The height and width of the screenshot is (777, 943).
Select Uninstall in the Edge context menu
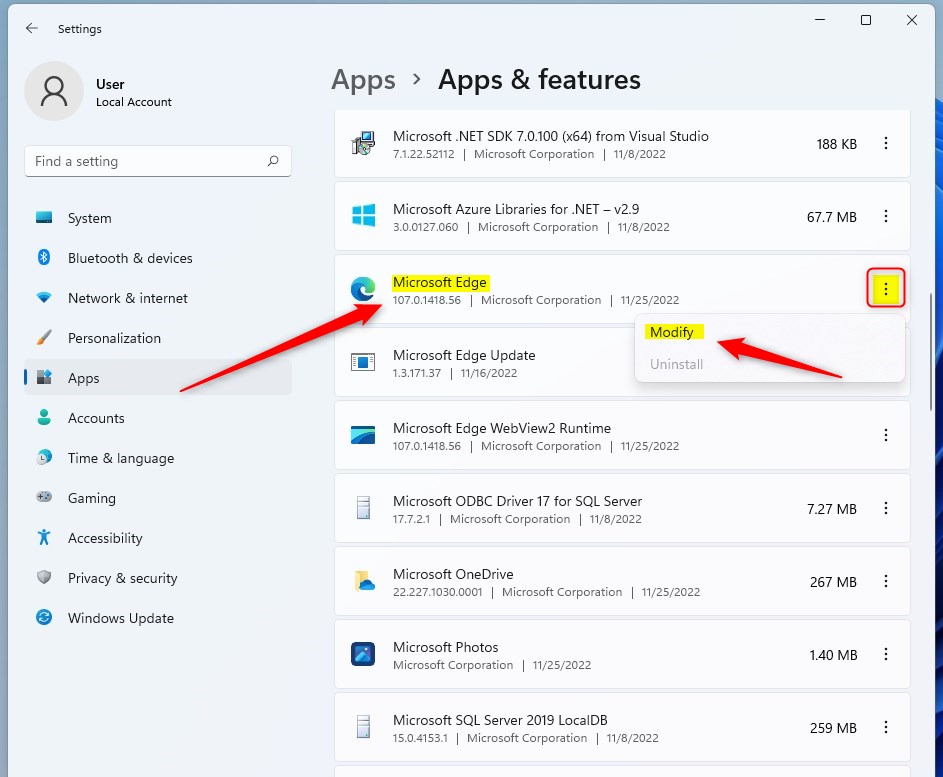point(676,364)
